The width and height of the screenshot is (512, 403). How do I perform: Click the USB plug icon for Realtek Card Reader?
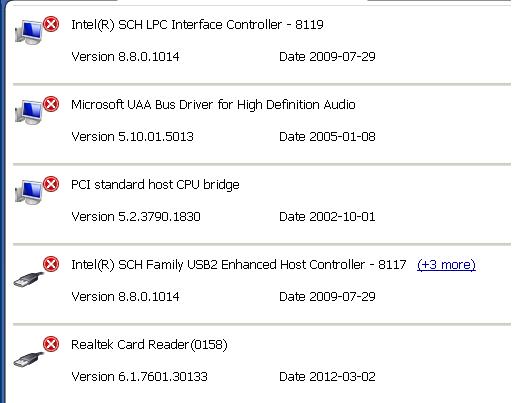pos(29,359)
